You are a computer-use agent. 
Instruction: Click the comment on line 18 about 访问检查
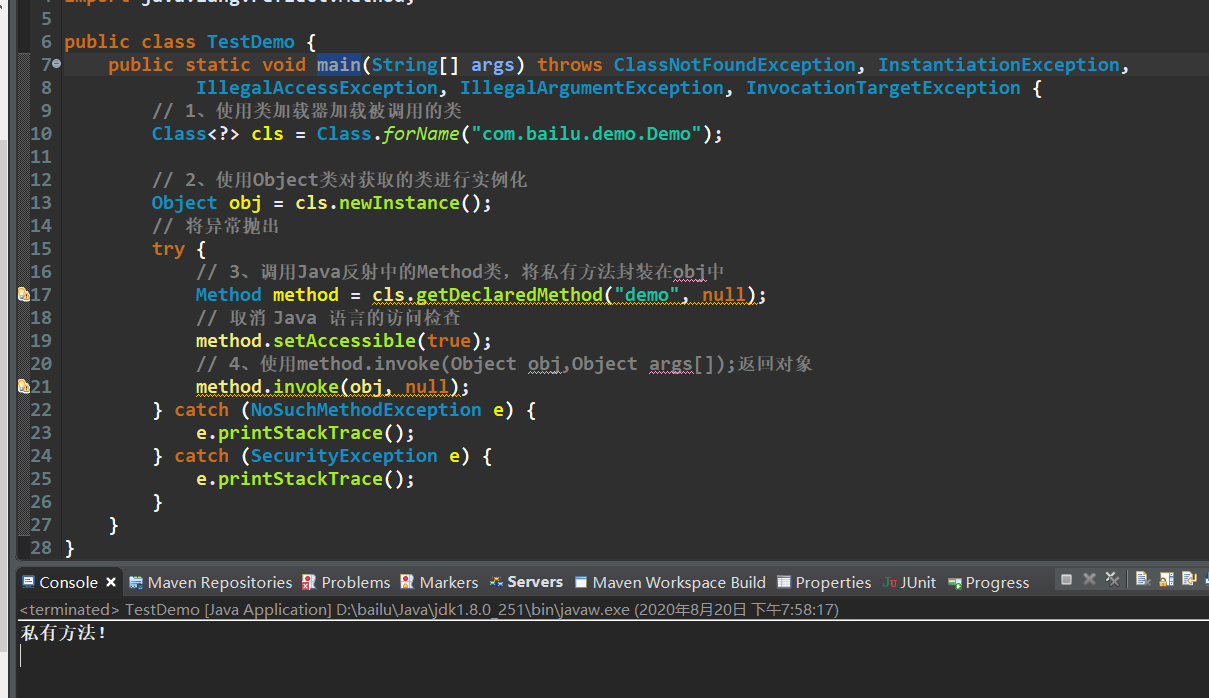(329, 318)
